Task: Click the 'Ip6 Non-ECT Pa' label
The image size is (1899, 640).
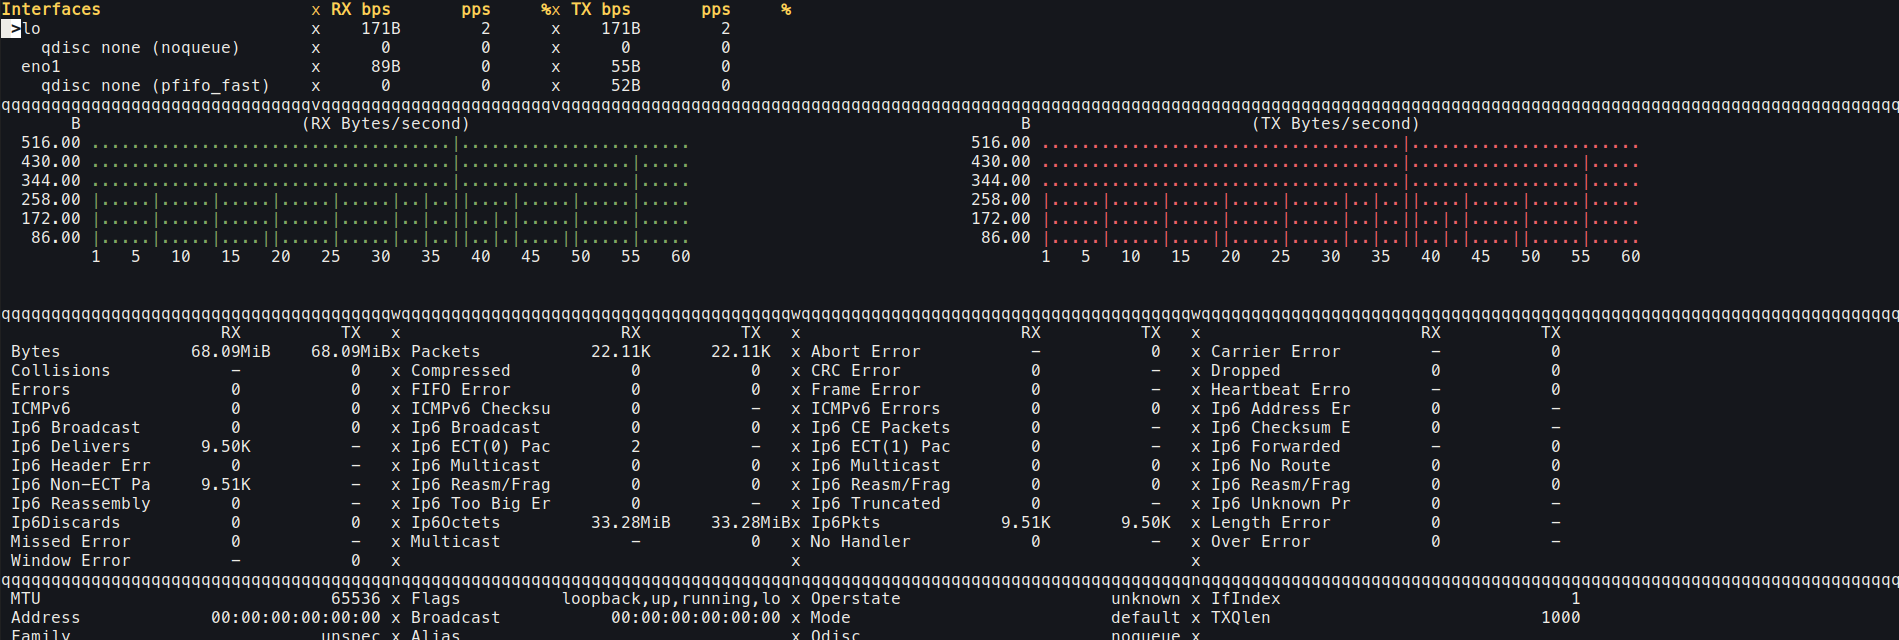Action: [81, 485]
